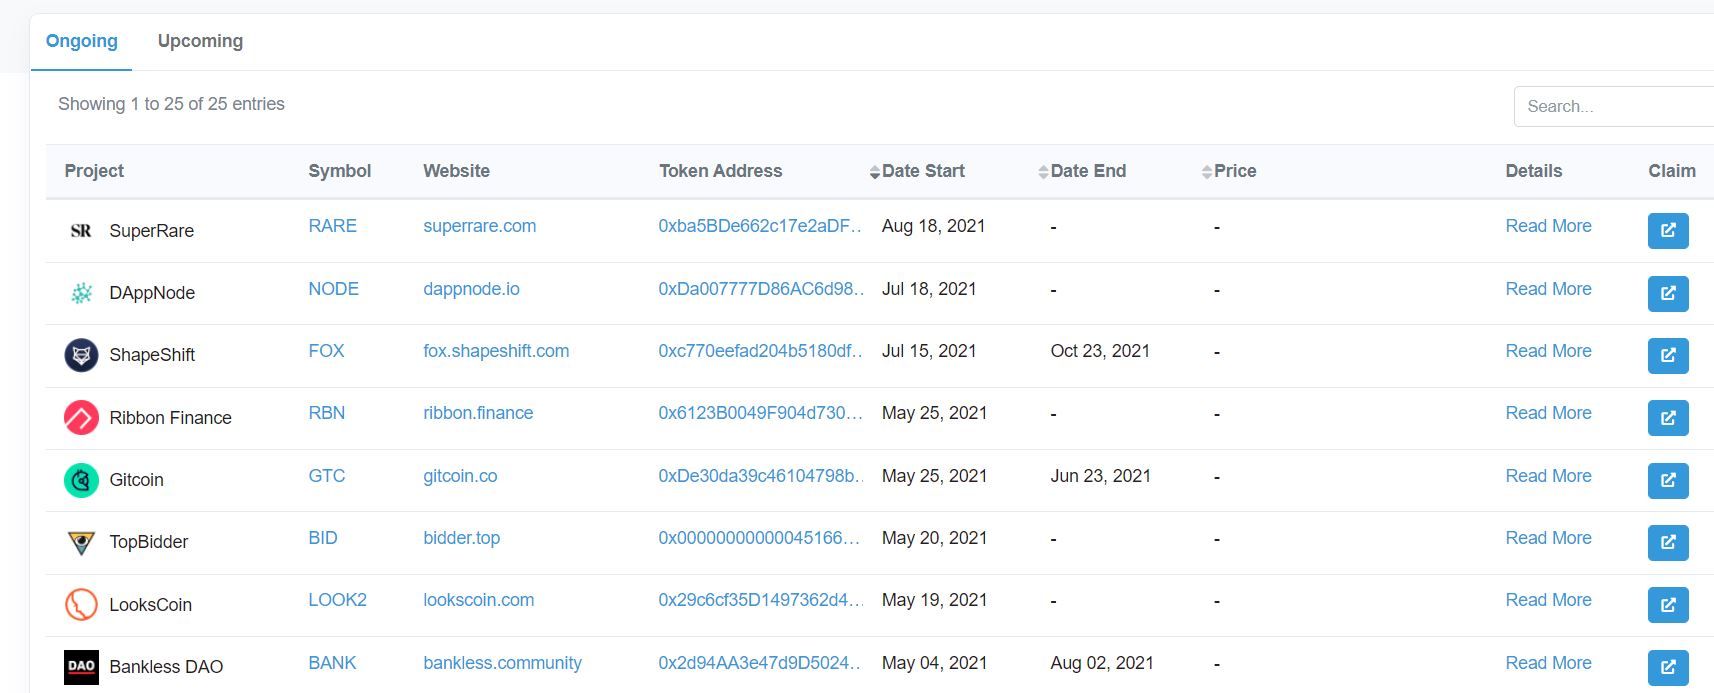The height and width of the screenshot is (693, 1714).
Task: Focus the Search input field
Action: coord(1614,106)
